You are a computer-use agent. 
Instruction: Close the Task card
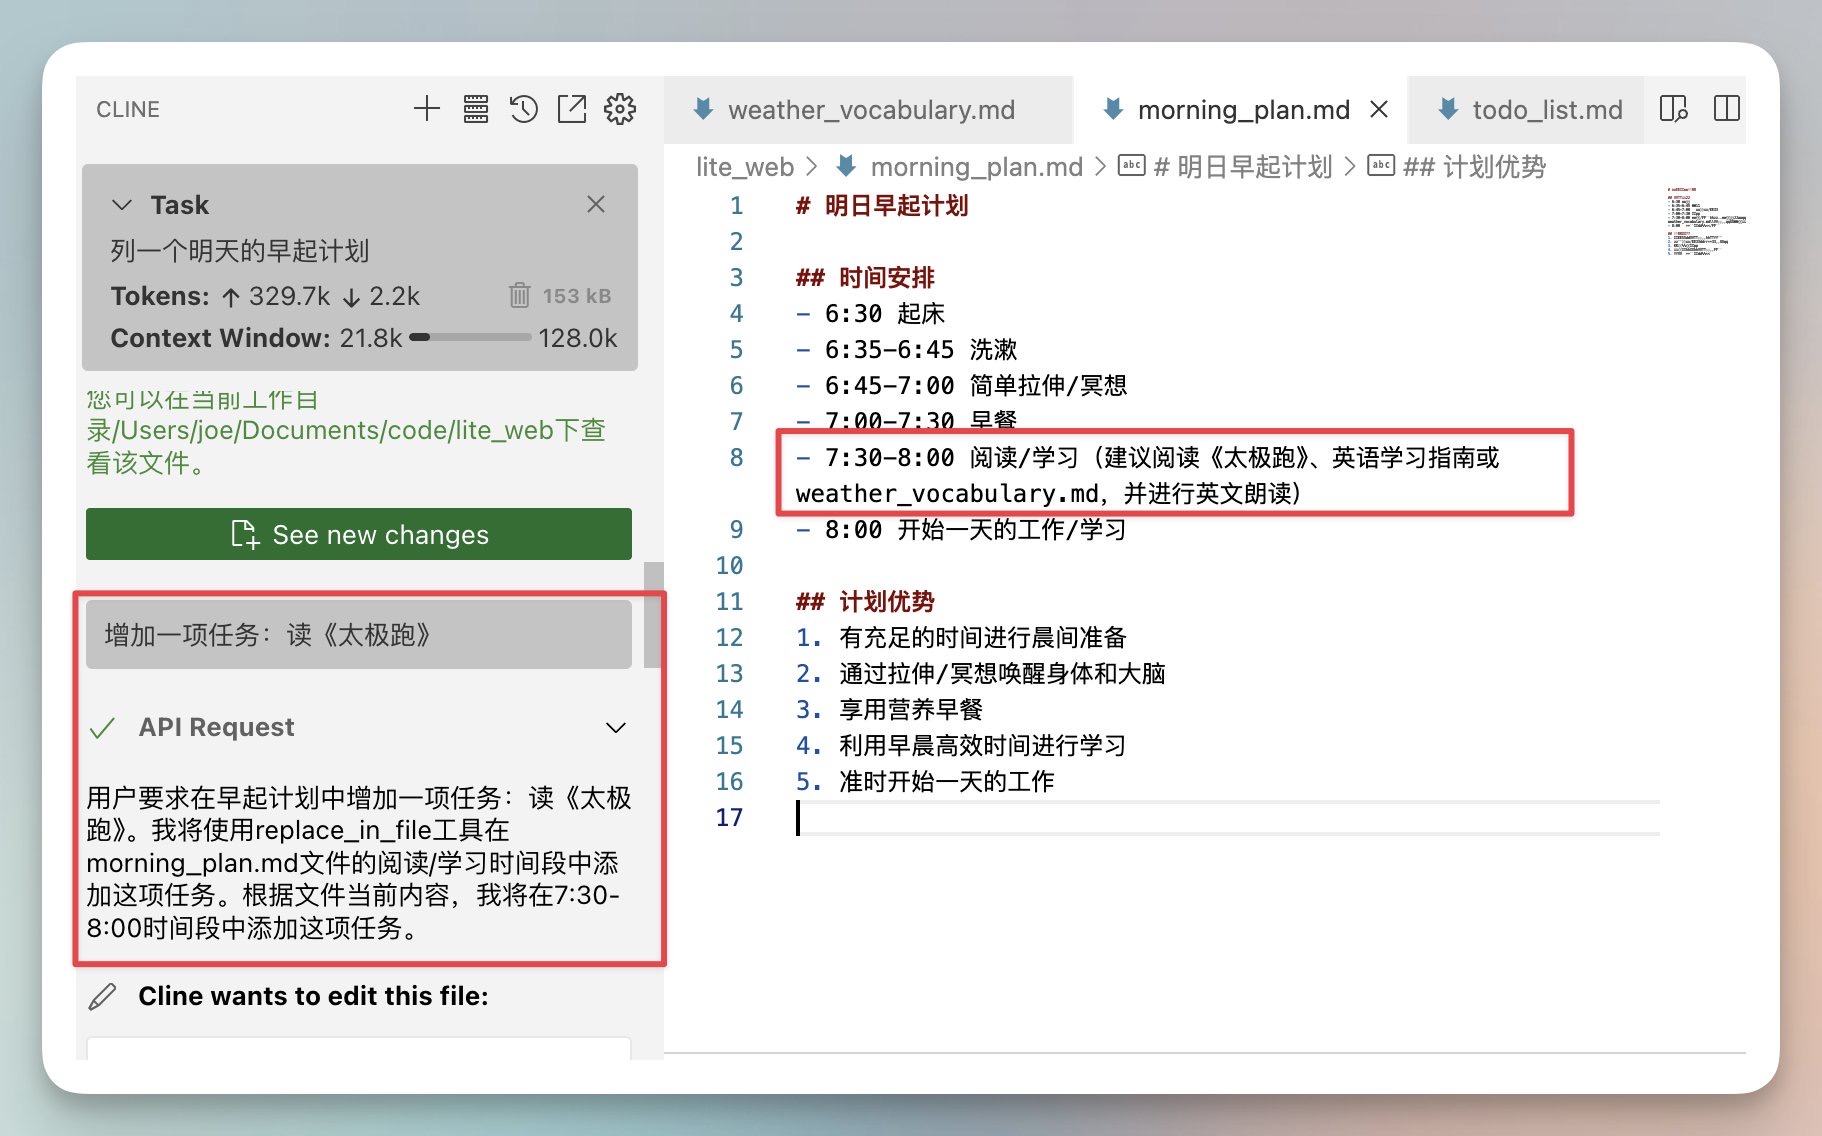(x=596, y=204)
